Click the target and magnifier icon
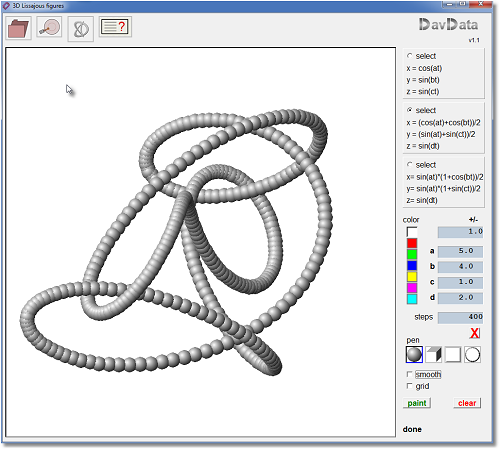 (x=50, y=27)
